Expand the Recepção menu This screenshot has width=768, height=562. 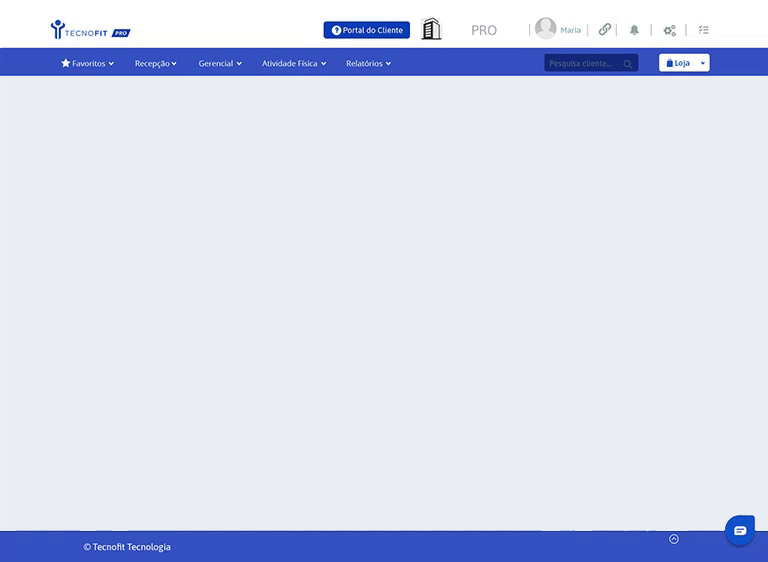point(156,63)
